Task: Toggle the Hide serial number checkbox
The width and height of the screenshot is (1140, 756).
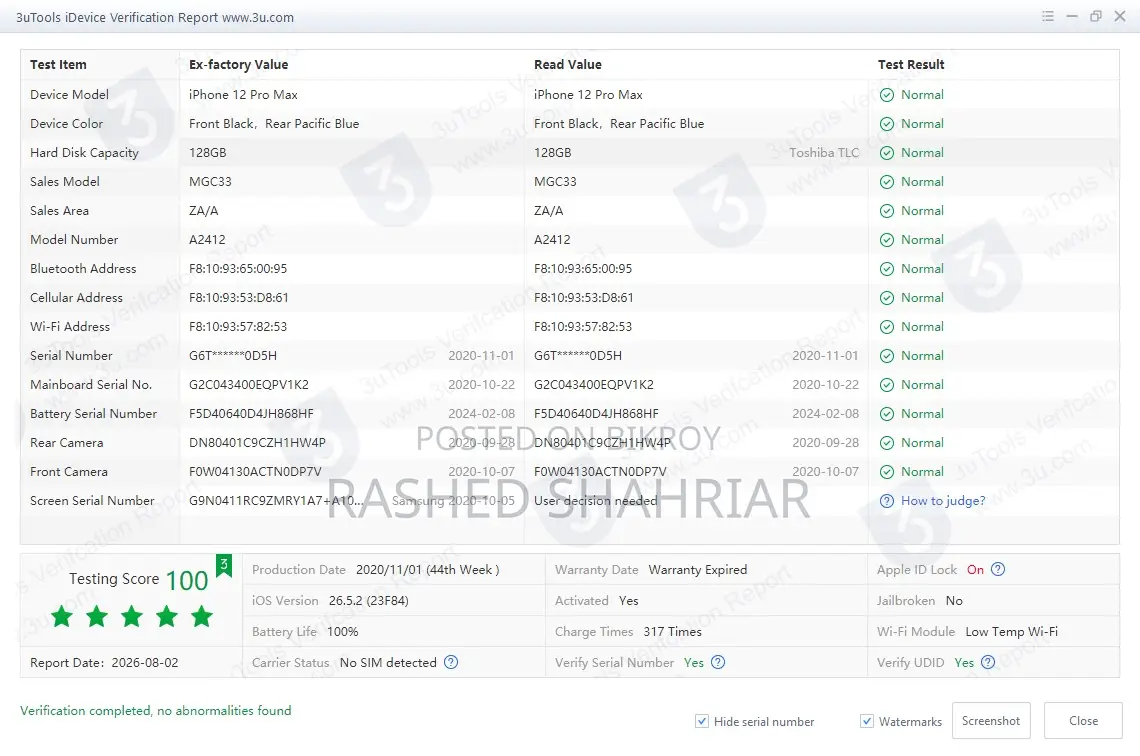Action: 702,721
